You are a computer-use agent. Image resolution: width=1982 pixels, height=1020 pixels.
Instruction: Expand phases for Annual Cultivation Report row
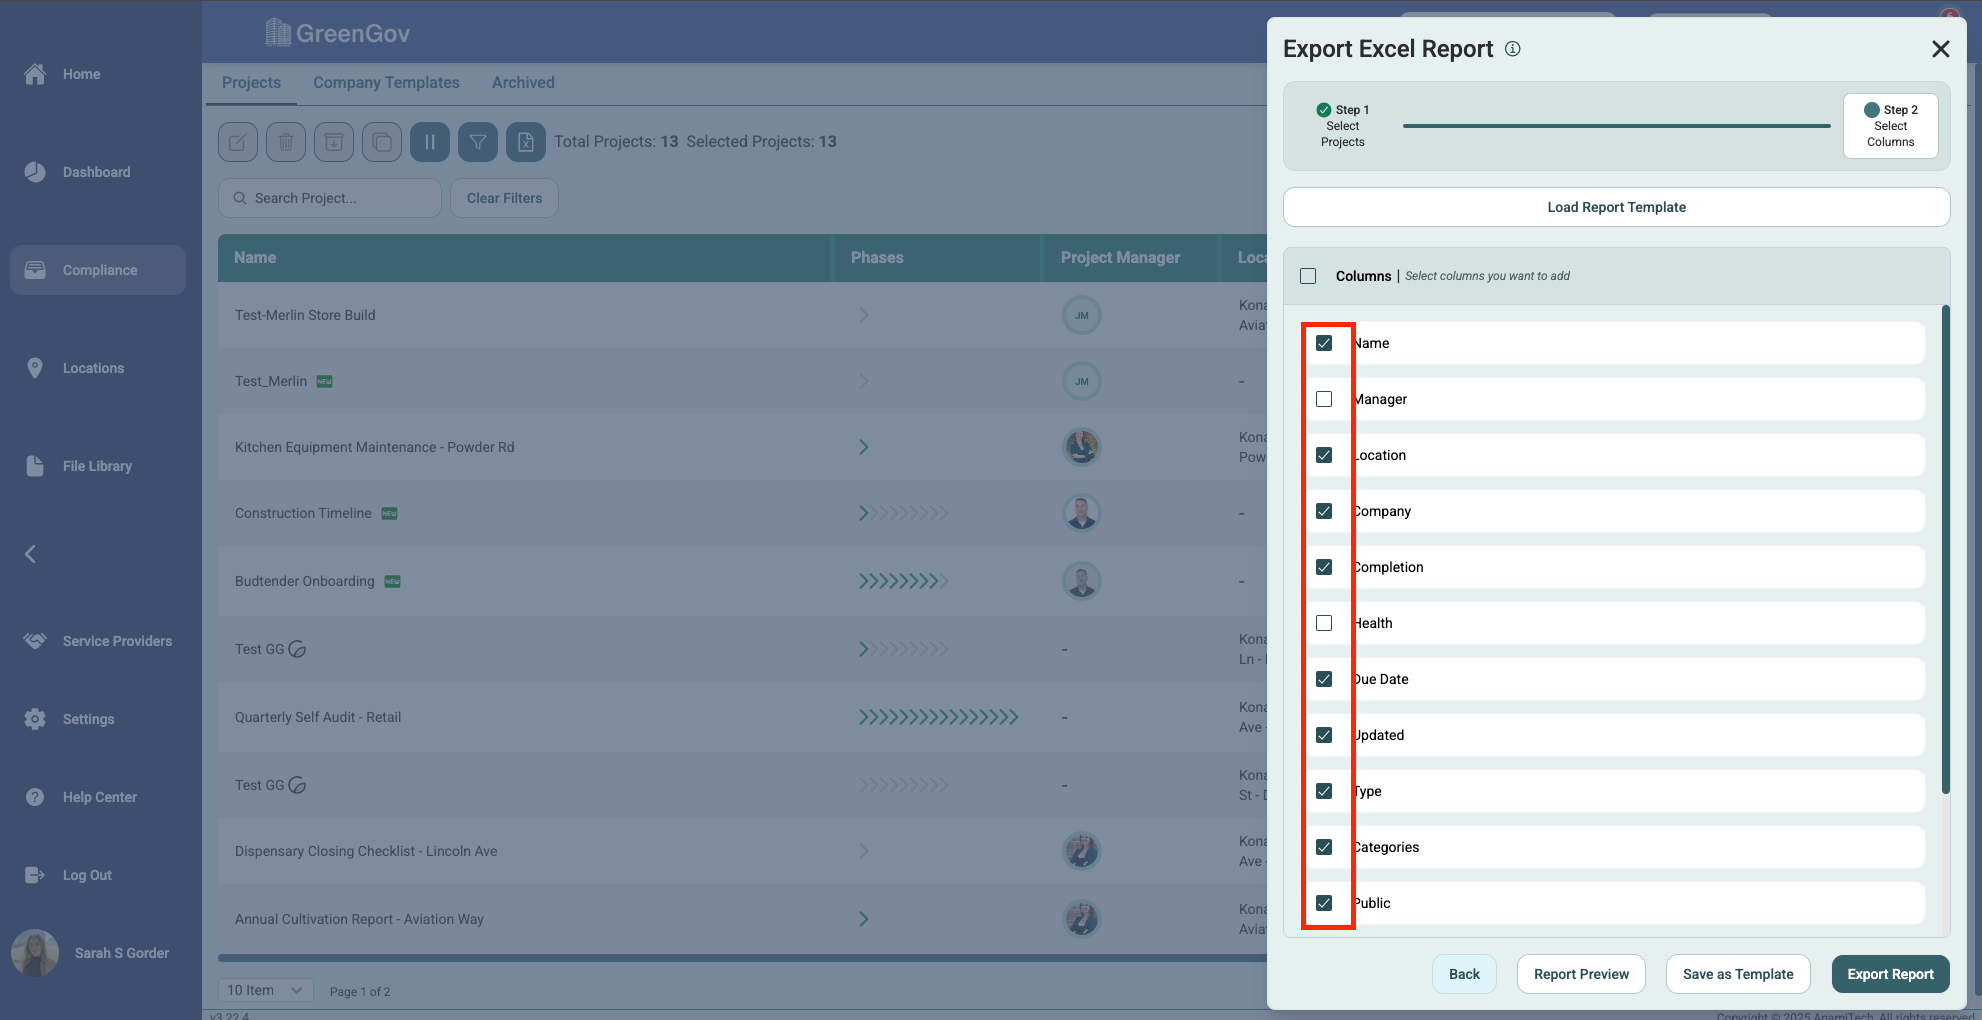point(864,919)
